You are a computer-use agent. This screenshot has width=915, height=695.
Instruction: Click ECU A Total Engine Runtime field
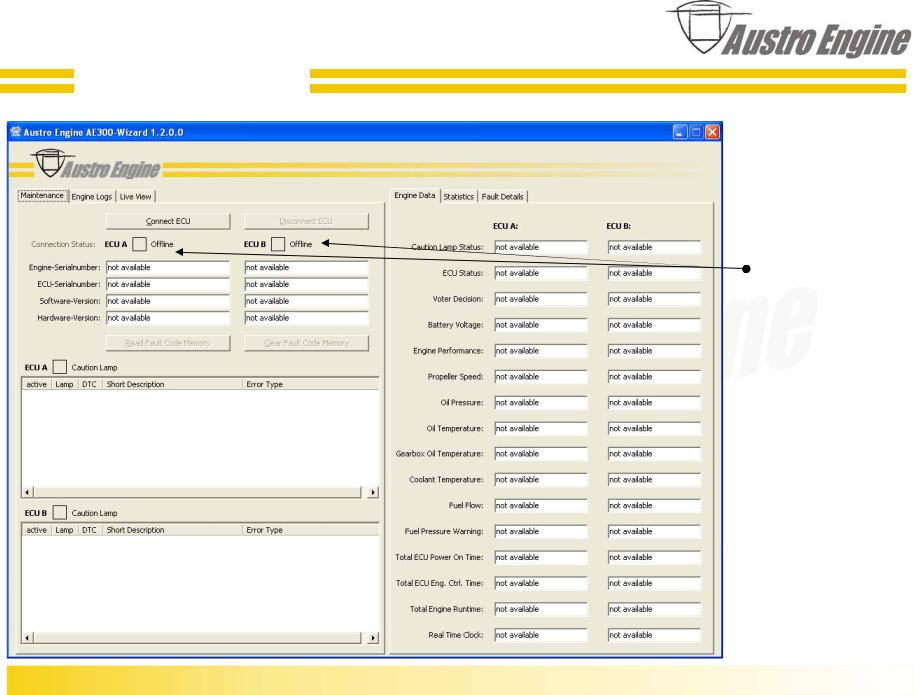point(540,609)
